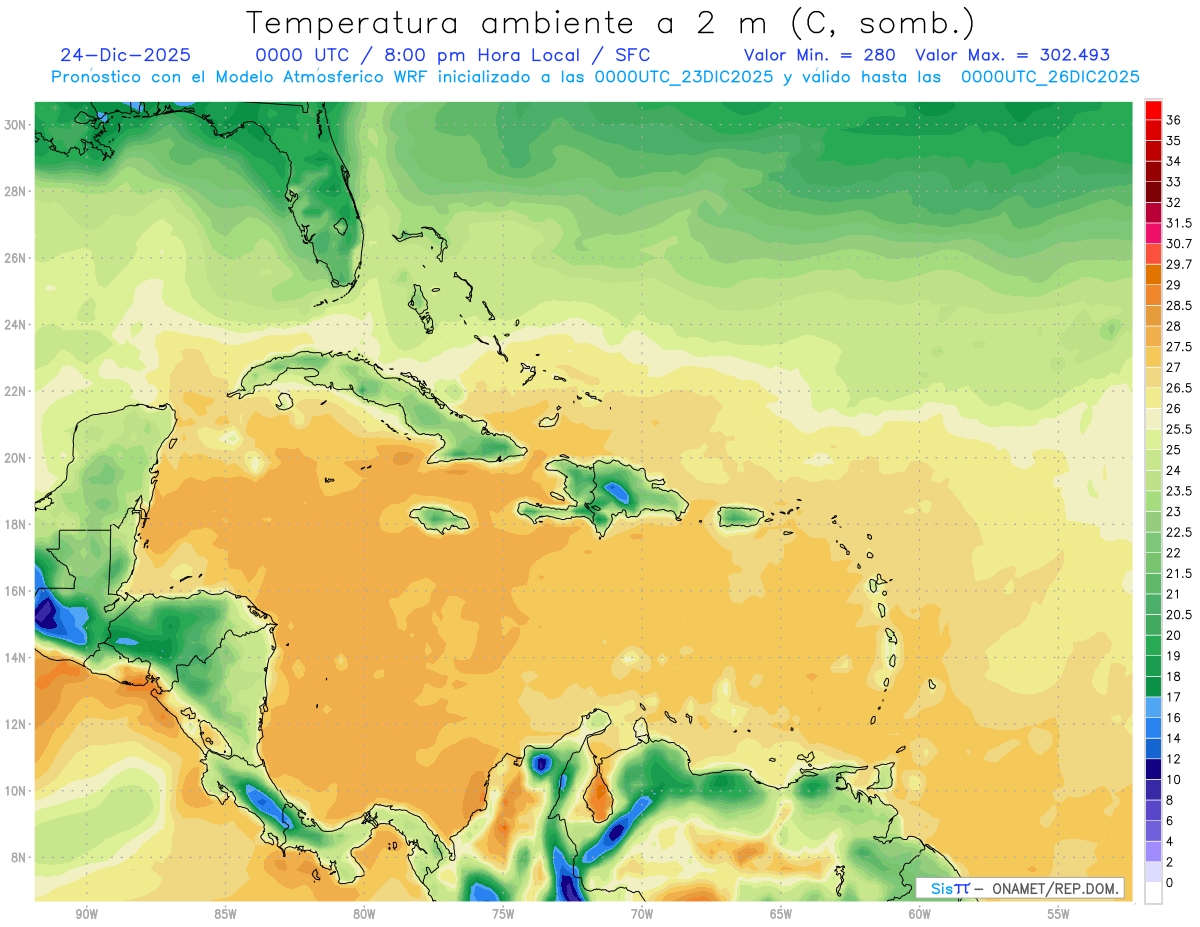Click the legend value '30.7'

tap(1179, 244)
